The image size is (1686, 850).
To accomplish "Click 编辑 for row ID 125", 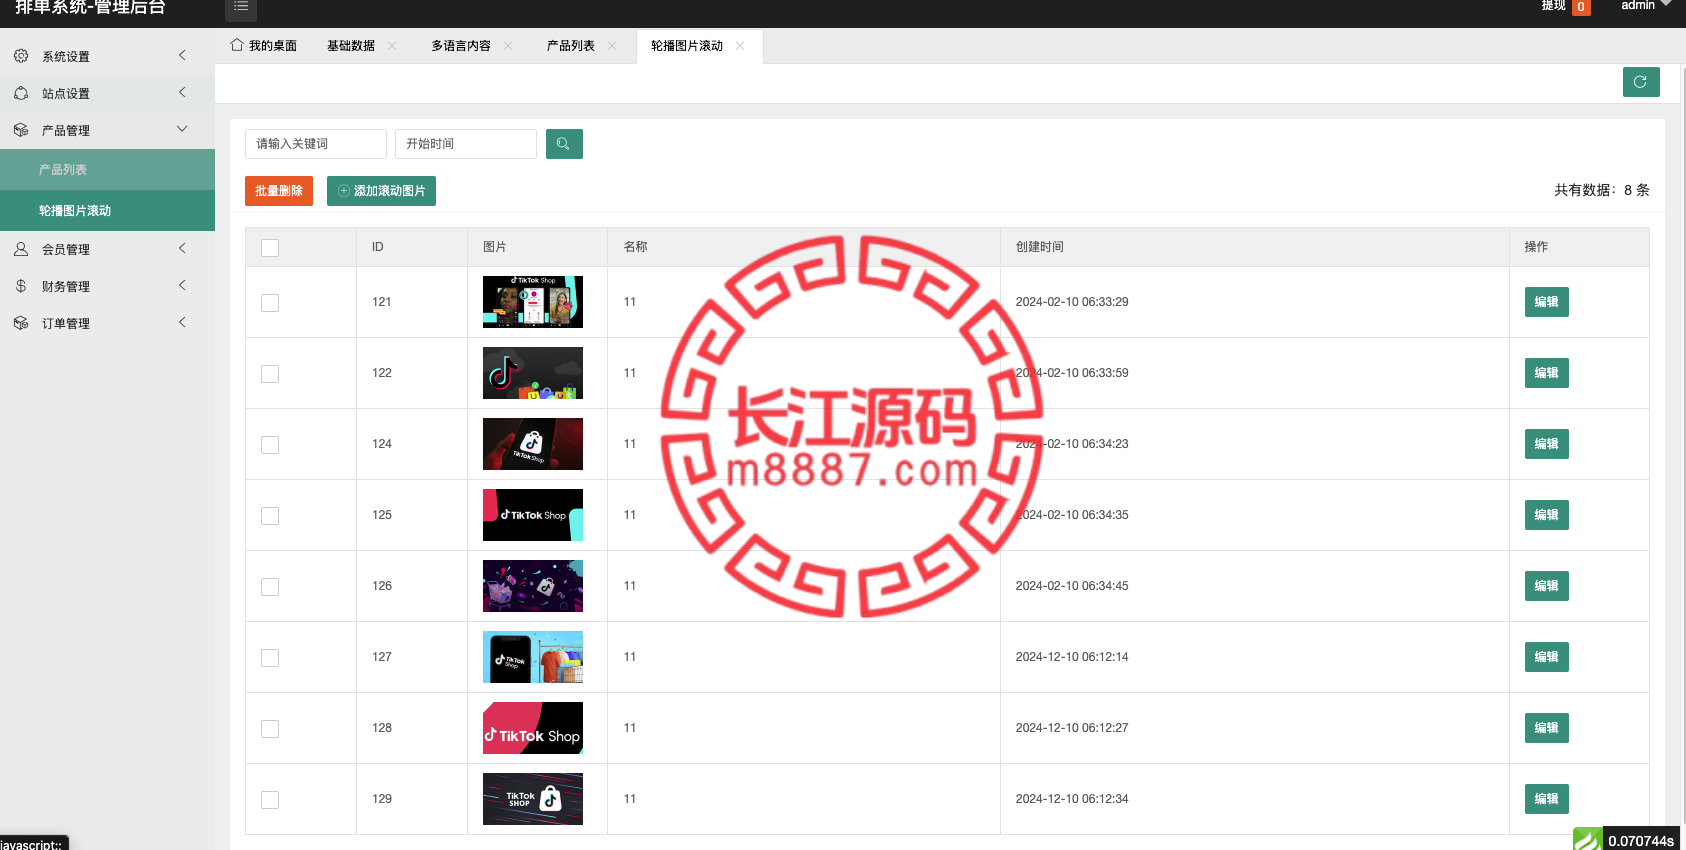I will point(1547,515).
